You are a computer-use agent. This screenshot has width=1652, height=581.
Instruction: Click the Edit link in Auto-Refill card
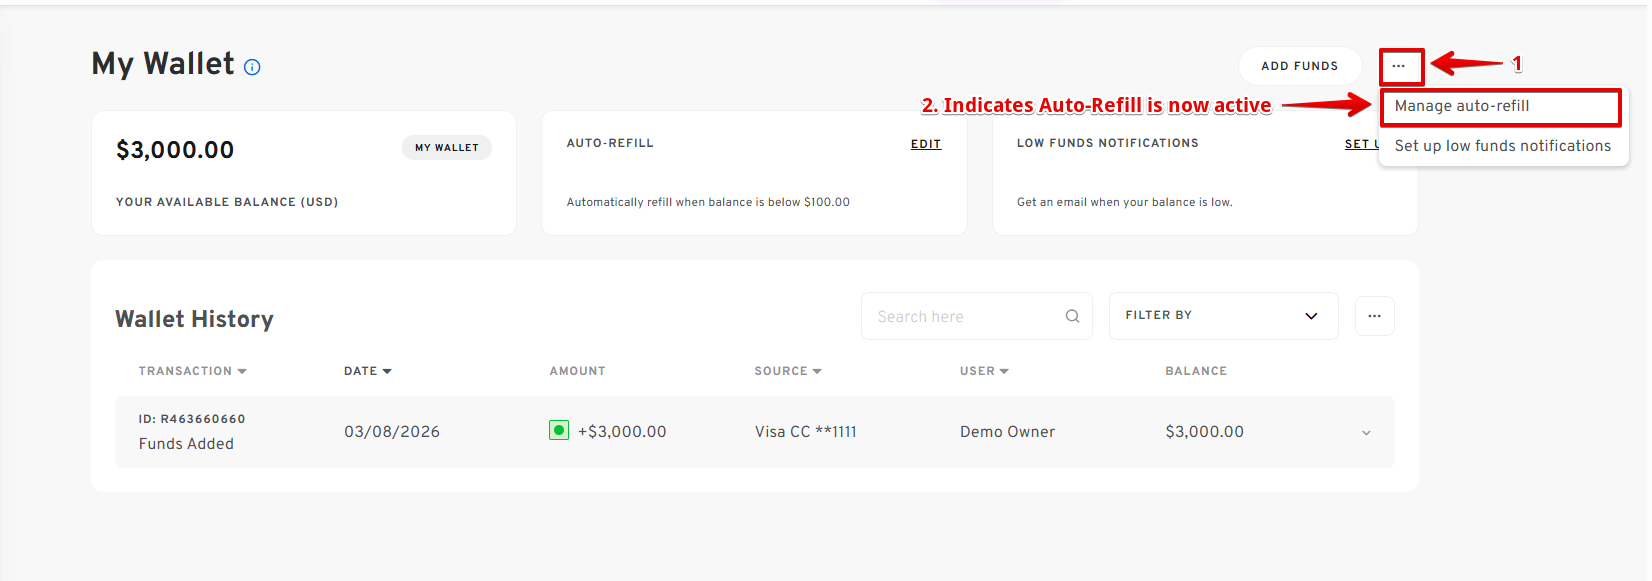[925, 144]
